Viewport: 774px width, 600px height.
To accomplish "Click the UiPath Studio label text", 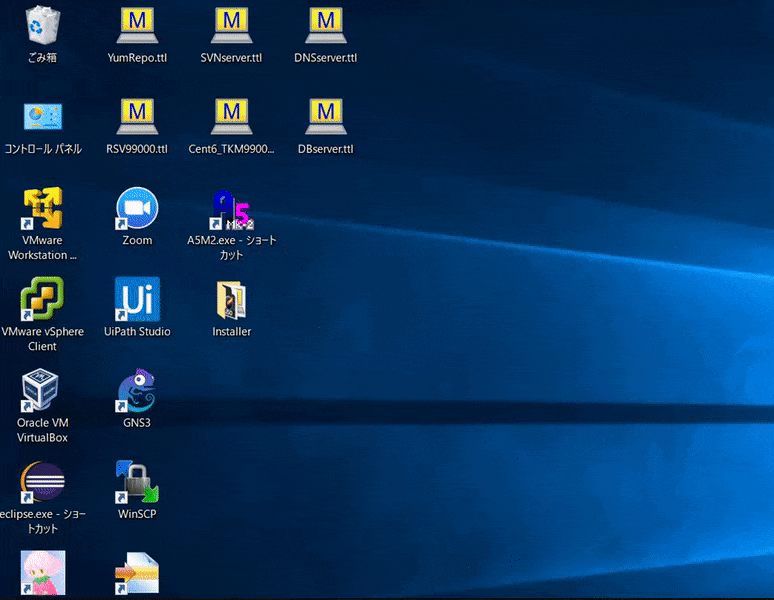I will (x=137, y=332).
